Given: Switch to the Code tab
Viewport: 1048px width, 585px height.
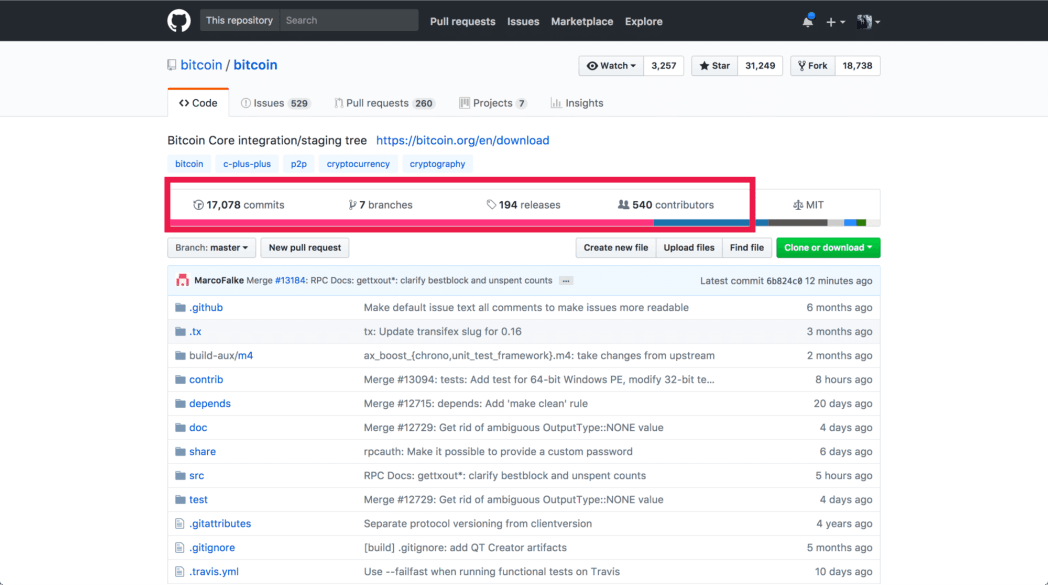Looking at the screenshot, I should pyautogui.click(x=198, y=103).
